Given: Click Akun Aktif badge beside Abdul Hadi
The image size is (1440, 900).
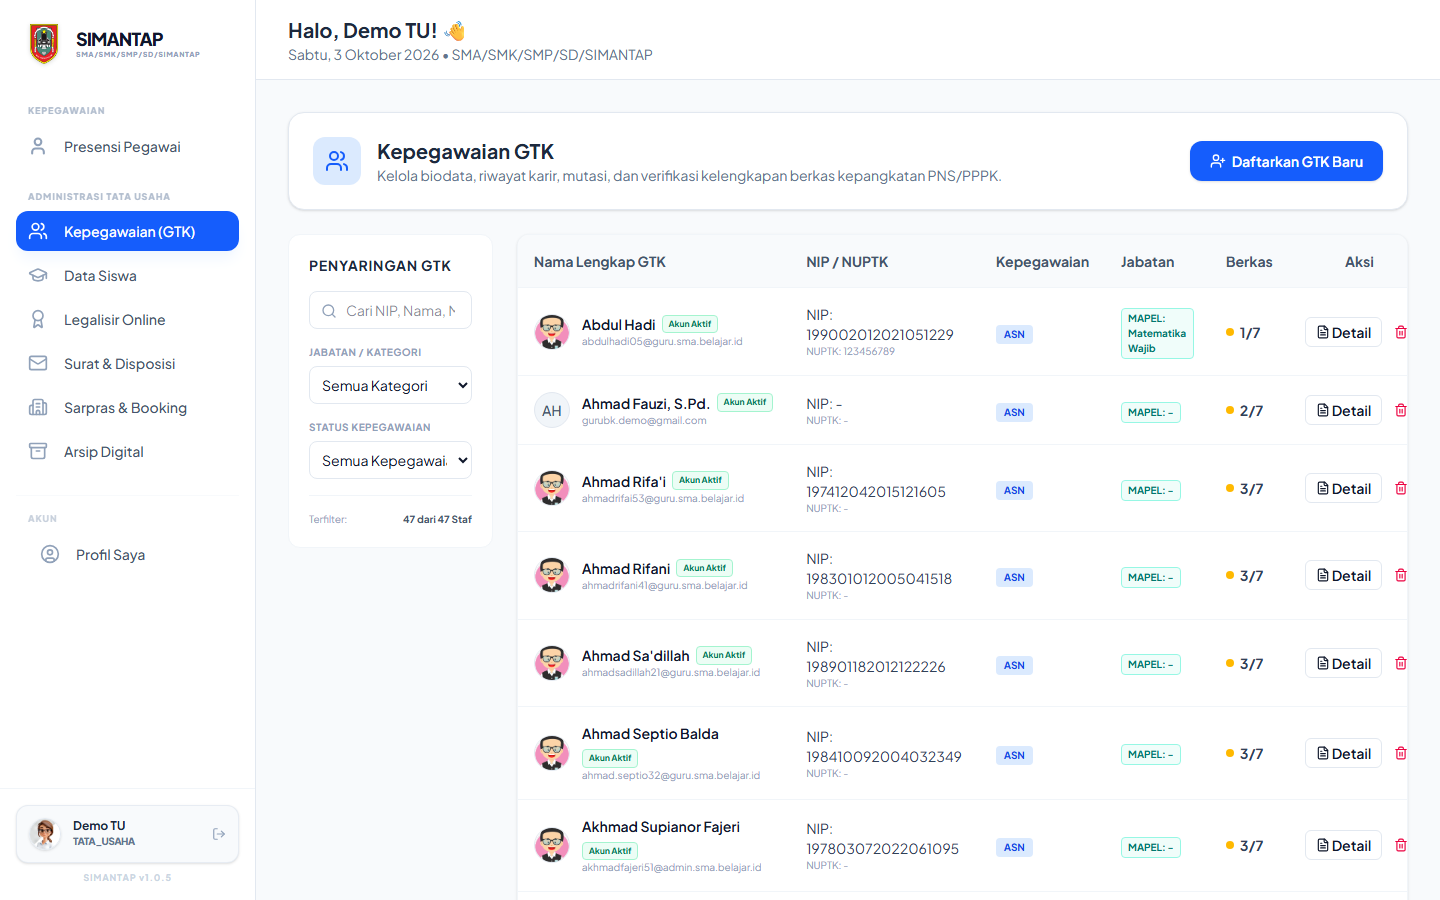Looking at the screenshot, I should (690, 324).
